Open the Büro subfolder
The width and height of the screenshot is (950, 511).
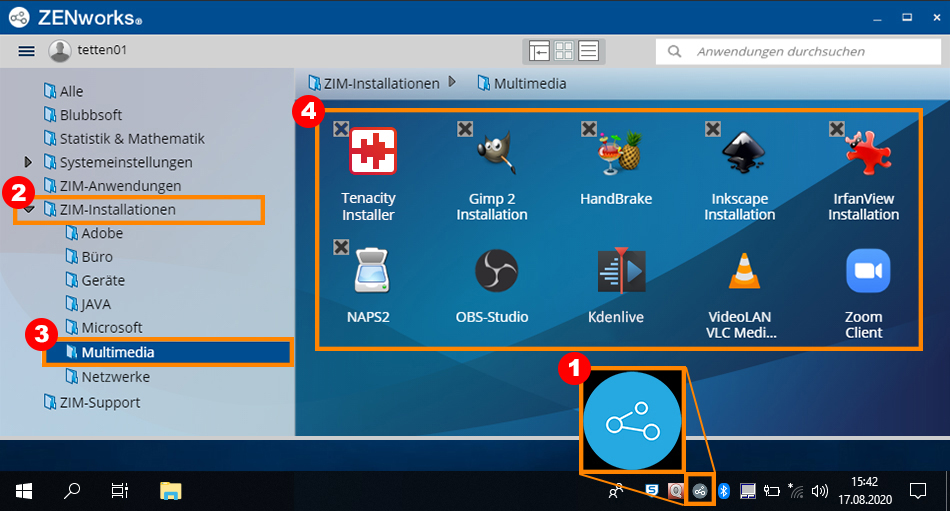pos(89,257)
